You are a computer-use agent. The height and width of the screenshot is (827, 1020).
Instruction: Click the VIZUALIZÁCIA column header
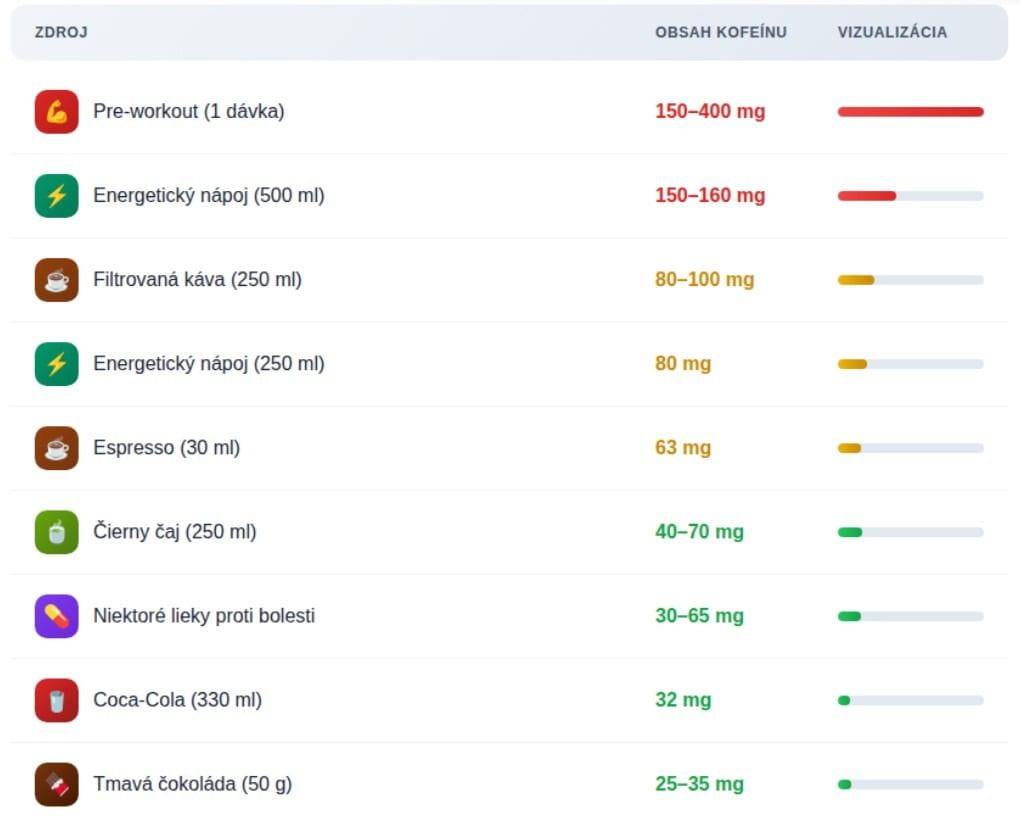point(892,32)
